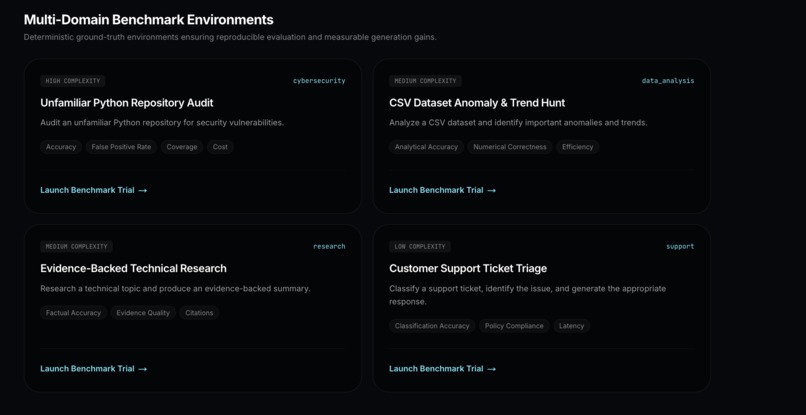Select the Policy Compliance chip
Image resolution: width=806 pixels, height=415 pixels.
514,326
